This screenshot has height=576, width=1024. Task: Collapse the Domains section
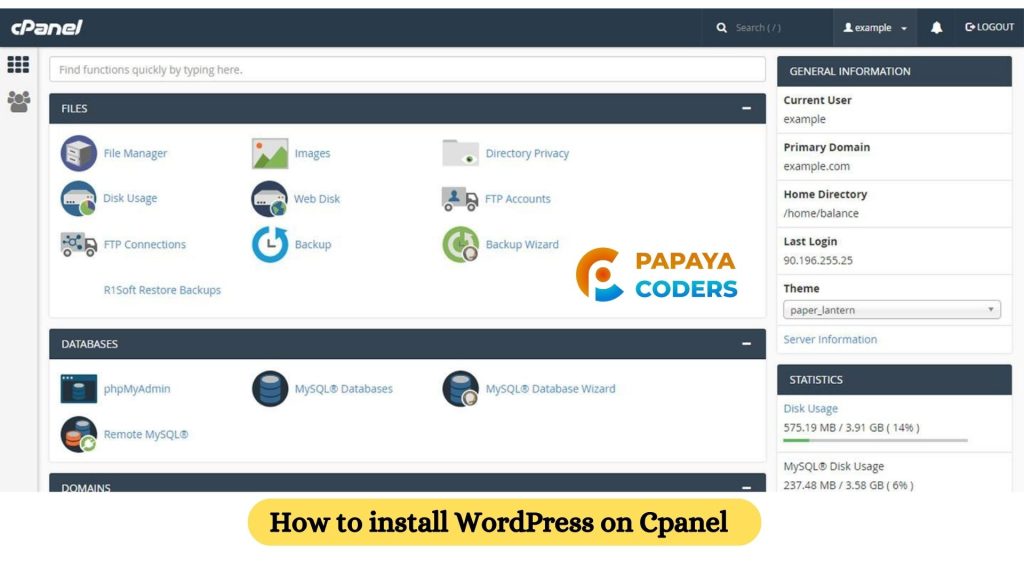pyautogui.click(x=746, y=487)
